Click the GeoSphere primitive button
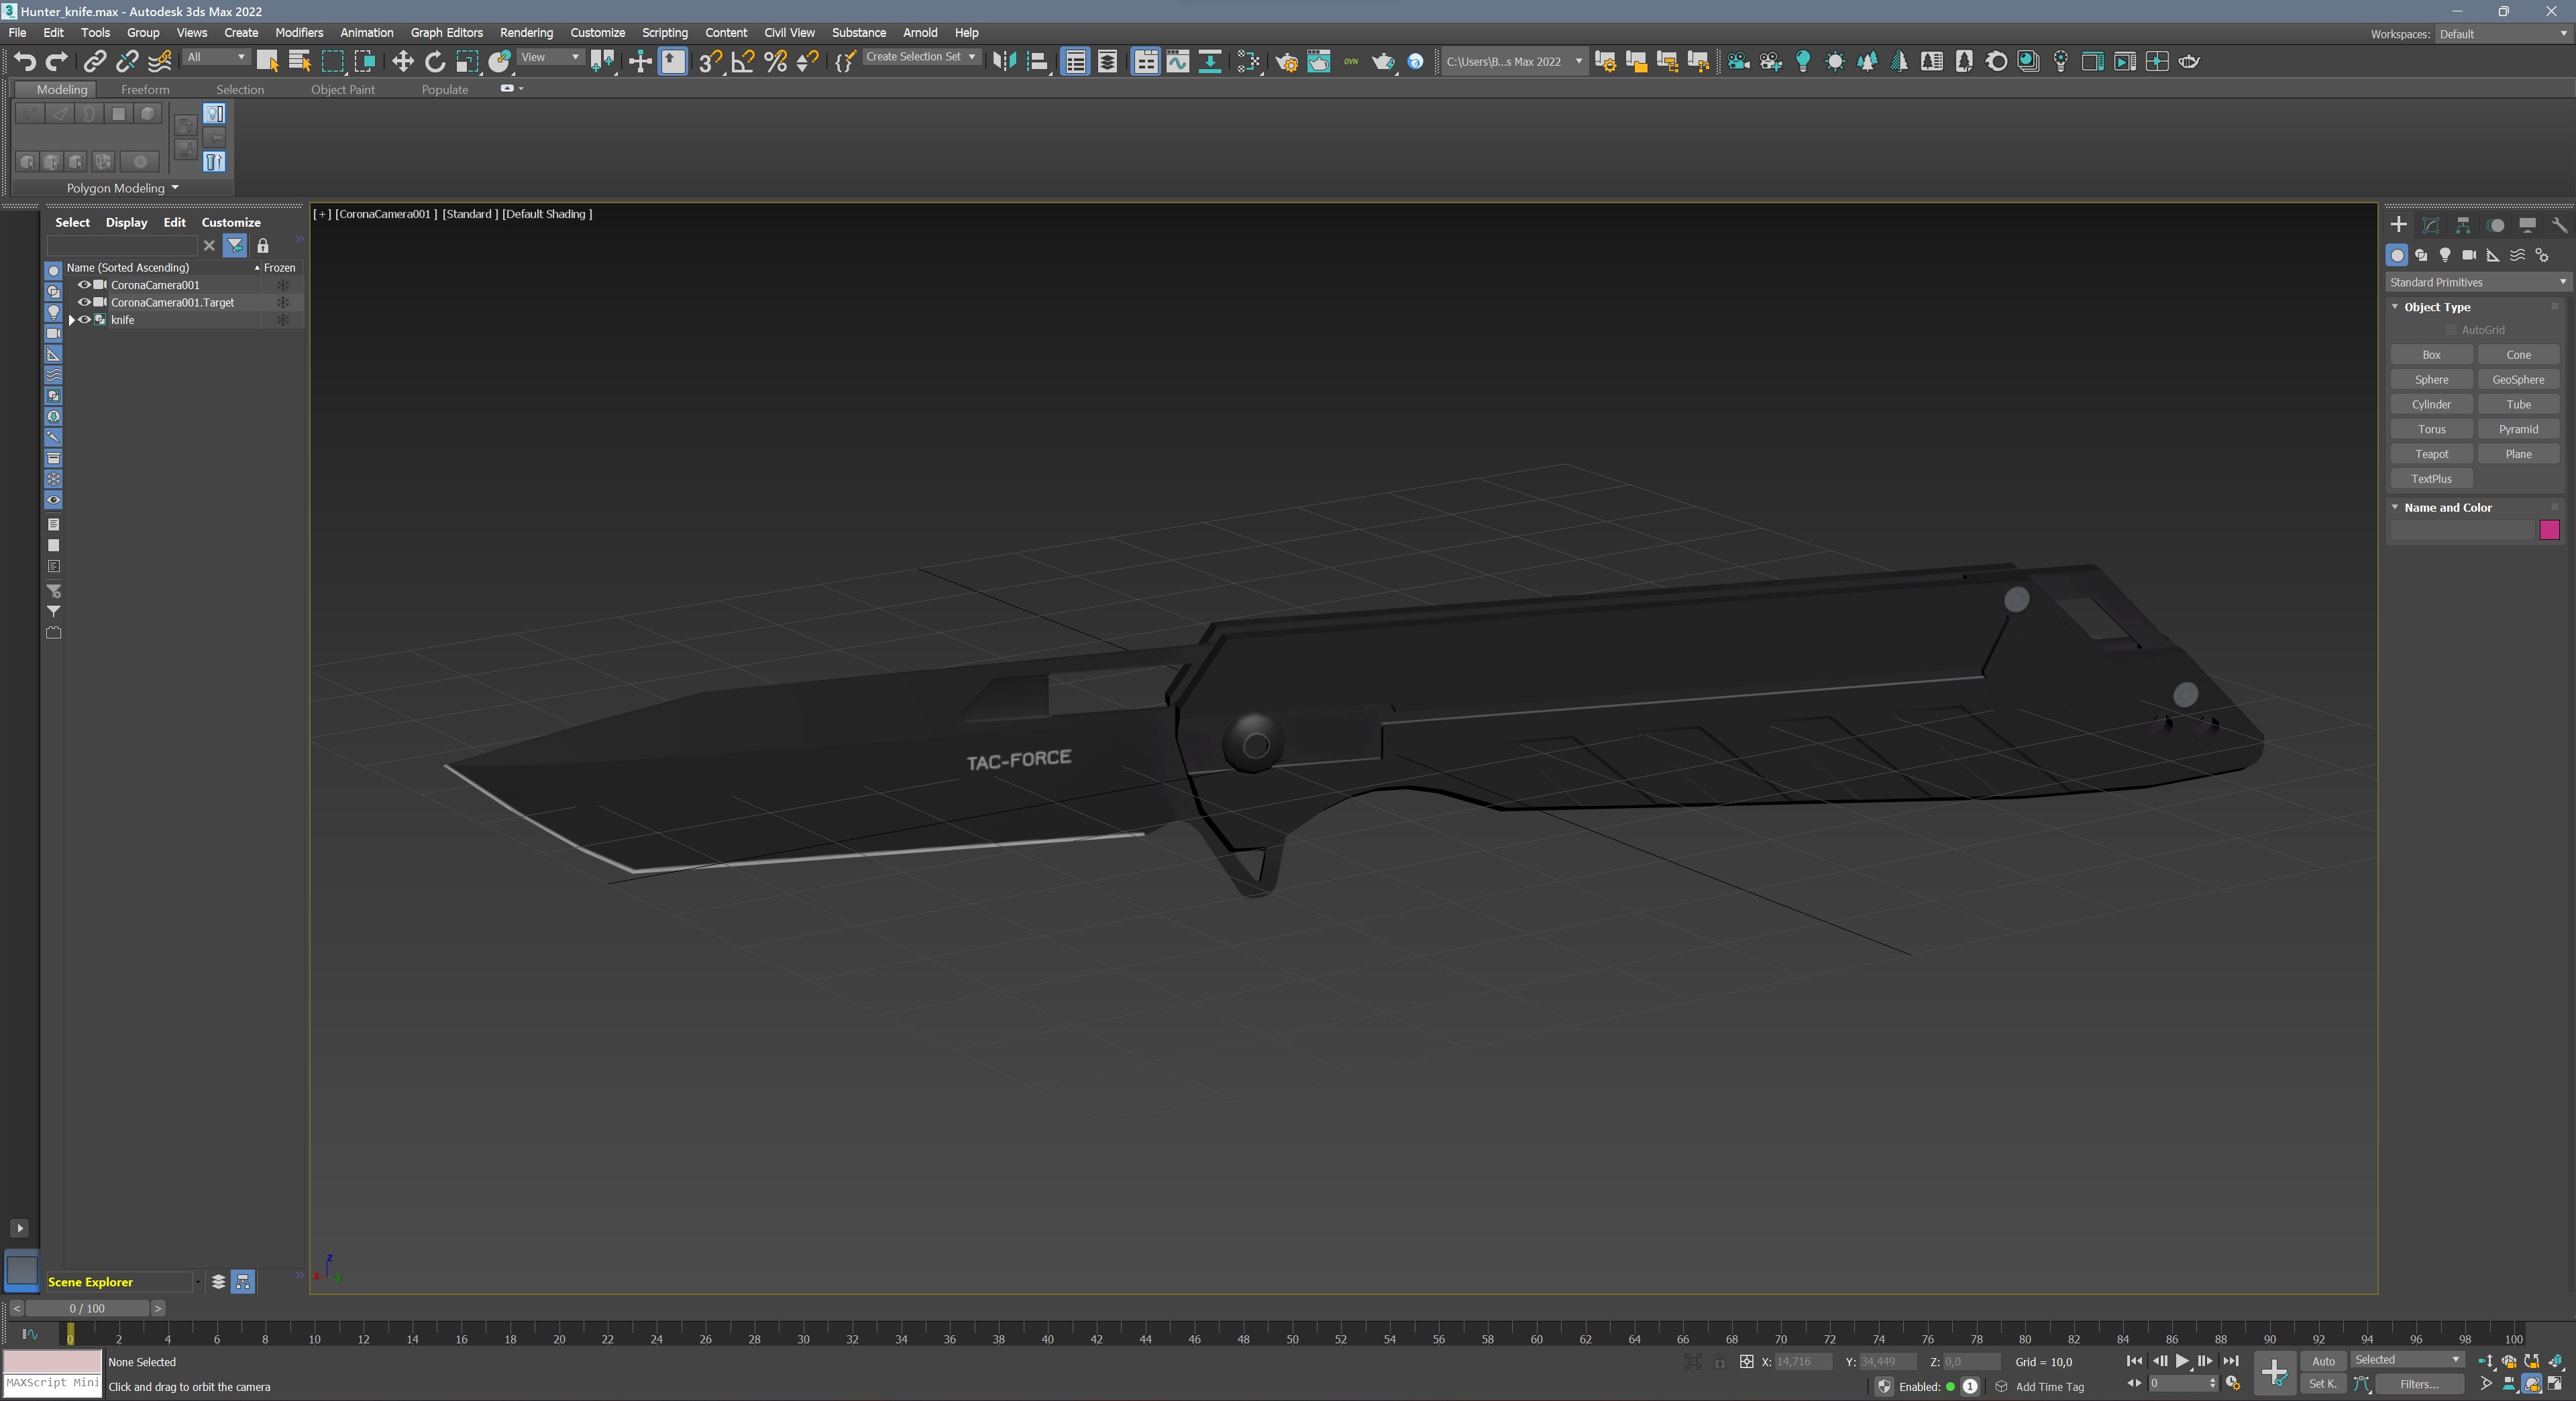This screenshot has width=2576, height=1401. tap(2518, 380)
